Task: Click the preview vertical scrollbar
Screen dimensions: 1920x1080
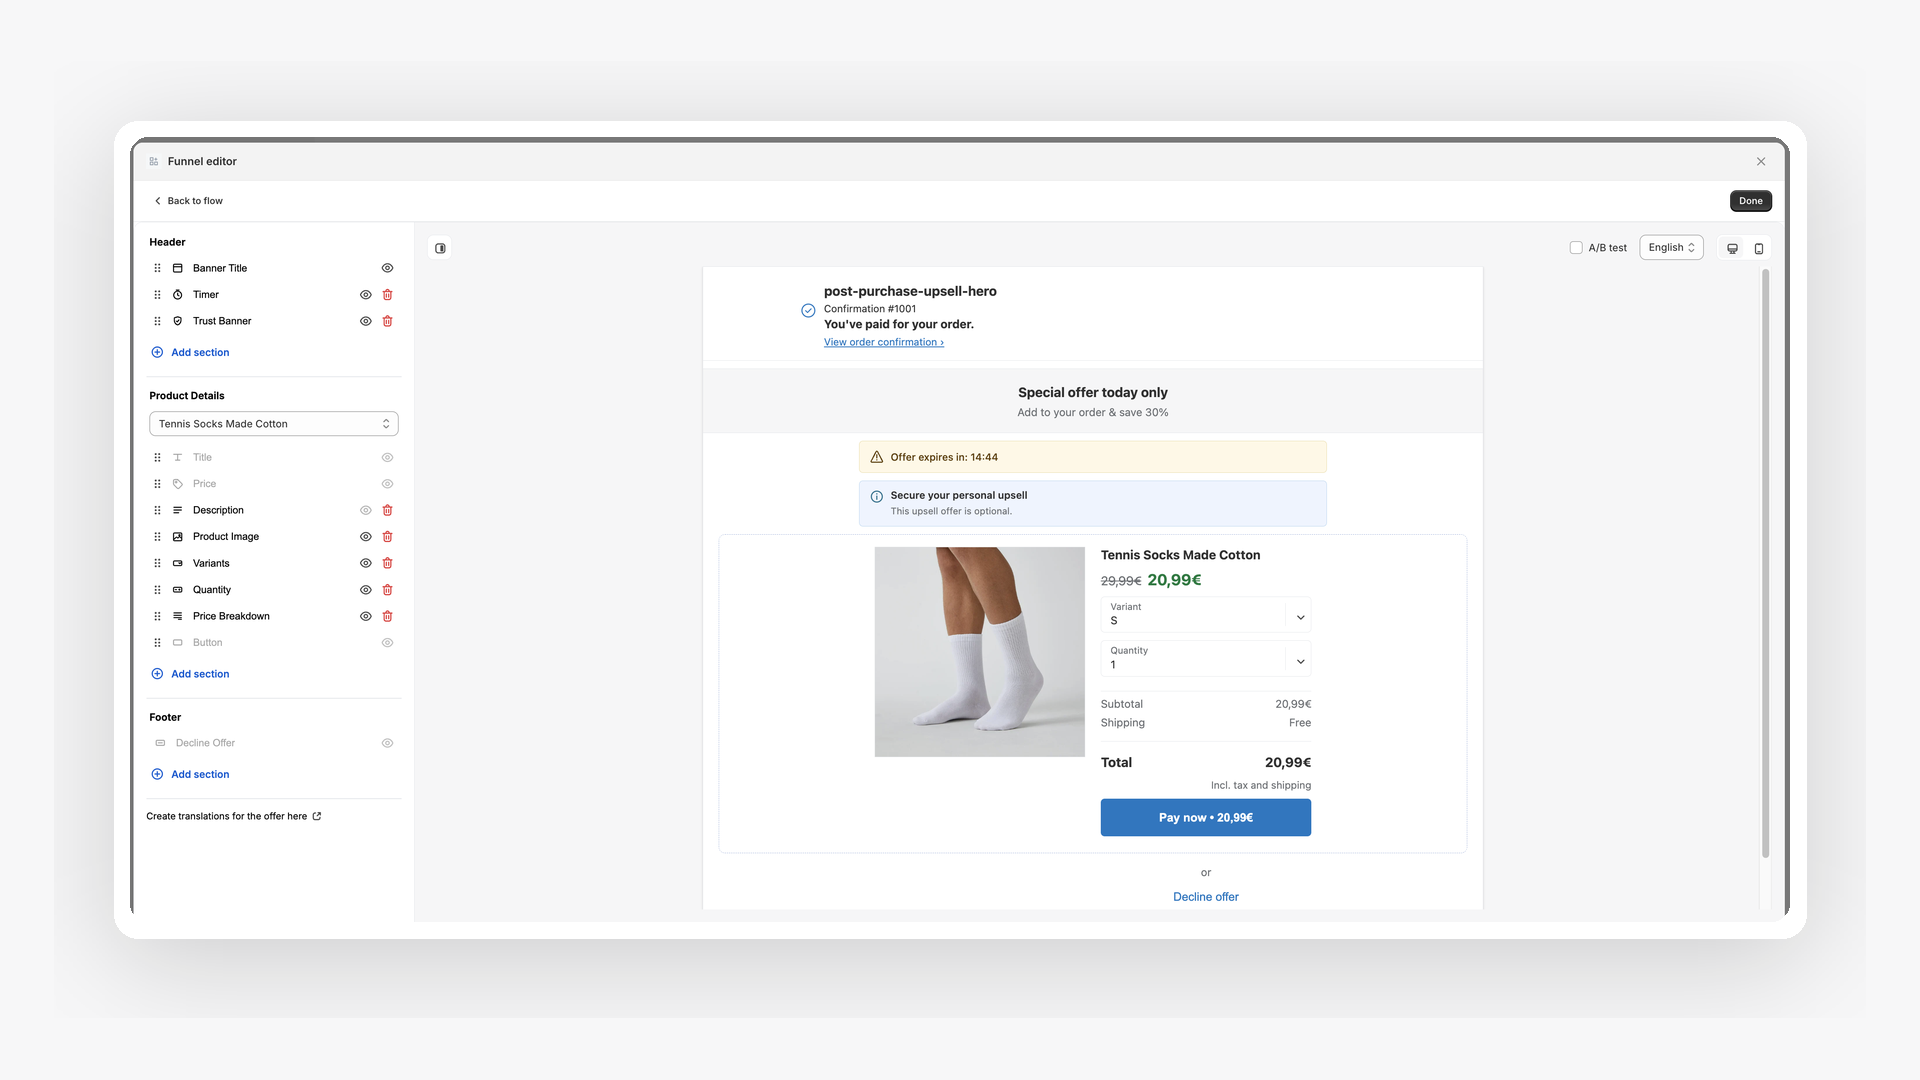Action: (x=1765, y=563)
